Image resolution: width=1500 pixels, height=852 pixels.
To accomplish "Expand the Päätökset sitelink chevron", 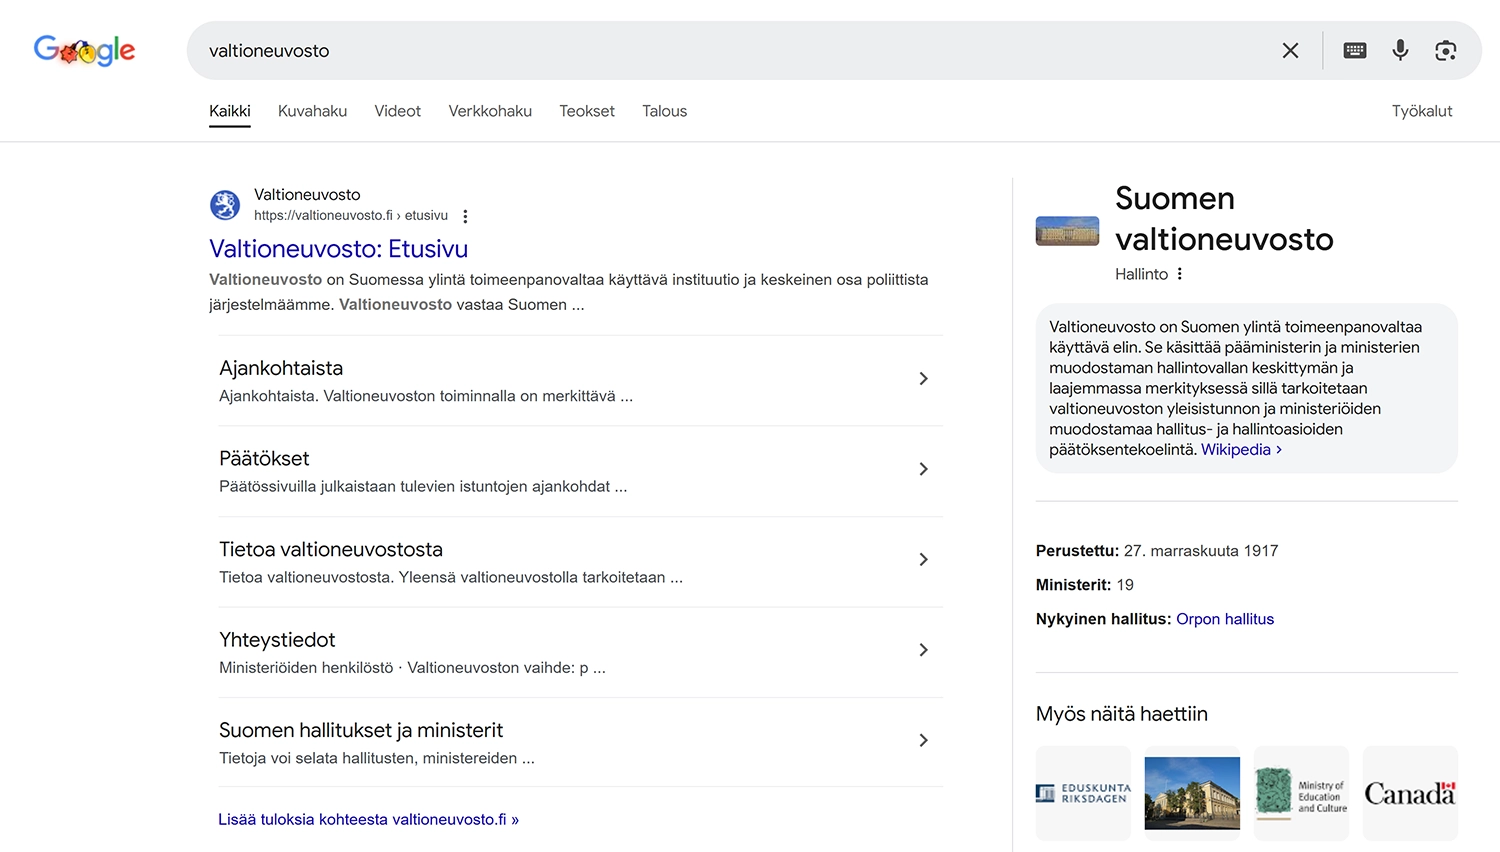I will click(923, 469).
